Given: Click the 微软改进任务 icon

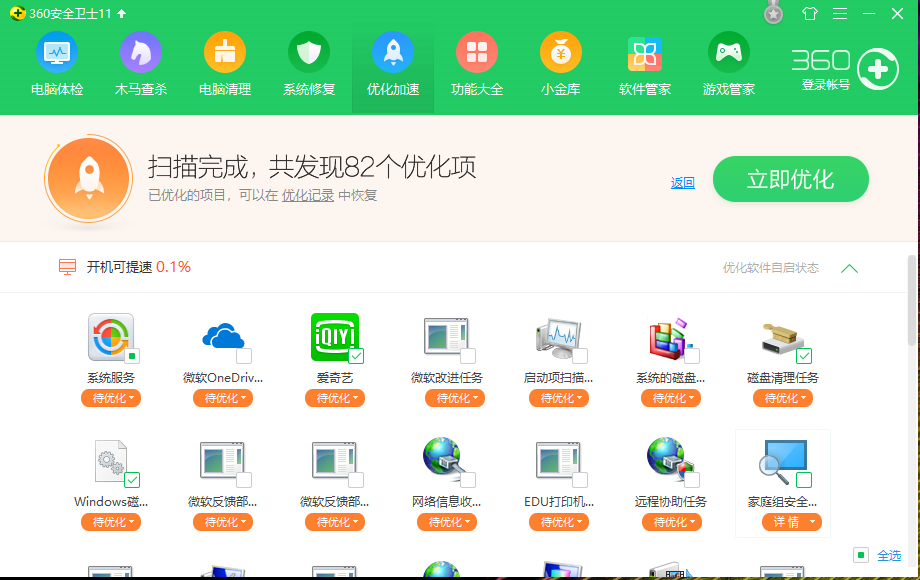Looking at the screenshot, I should [446, 336].
